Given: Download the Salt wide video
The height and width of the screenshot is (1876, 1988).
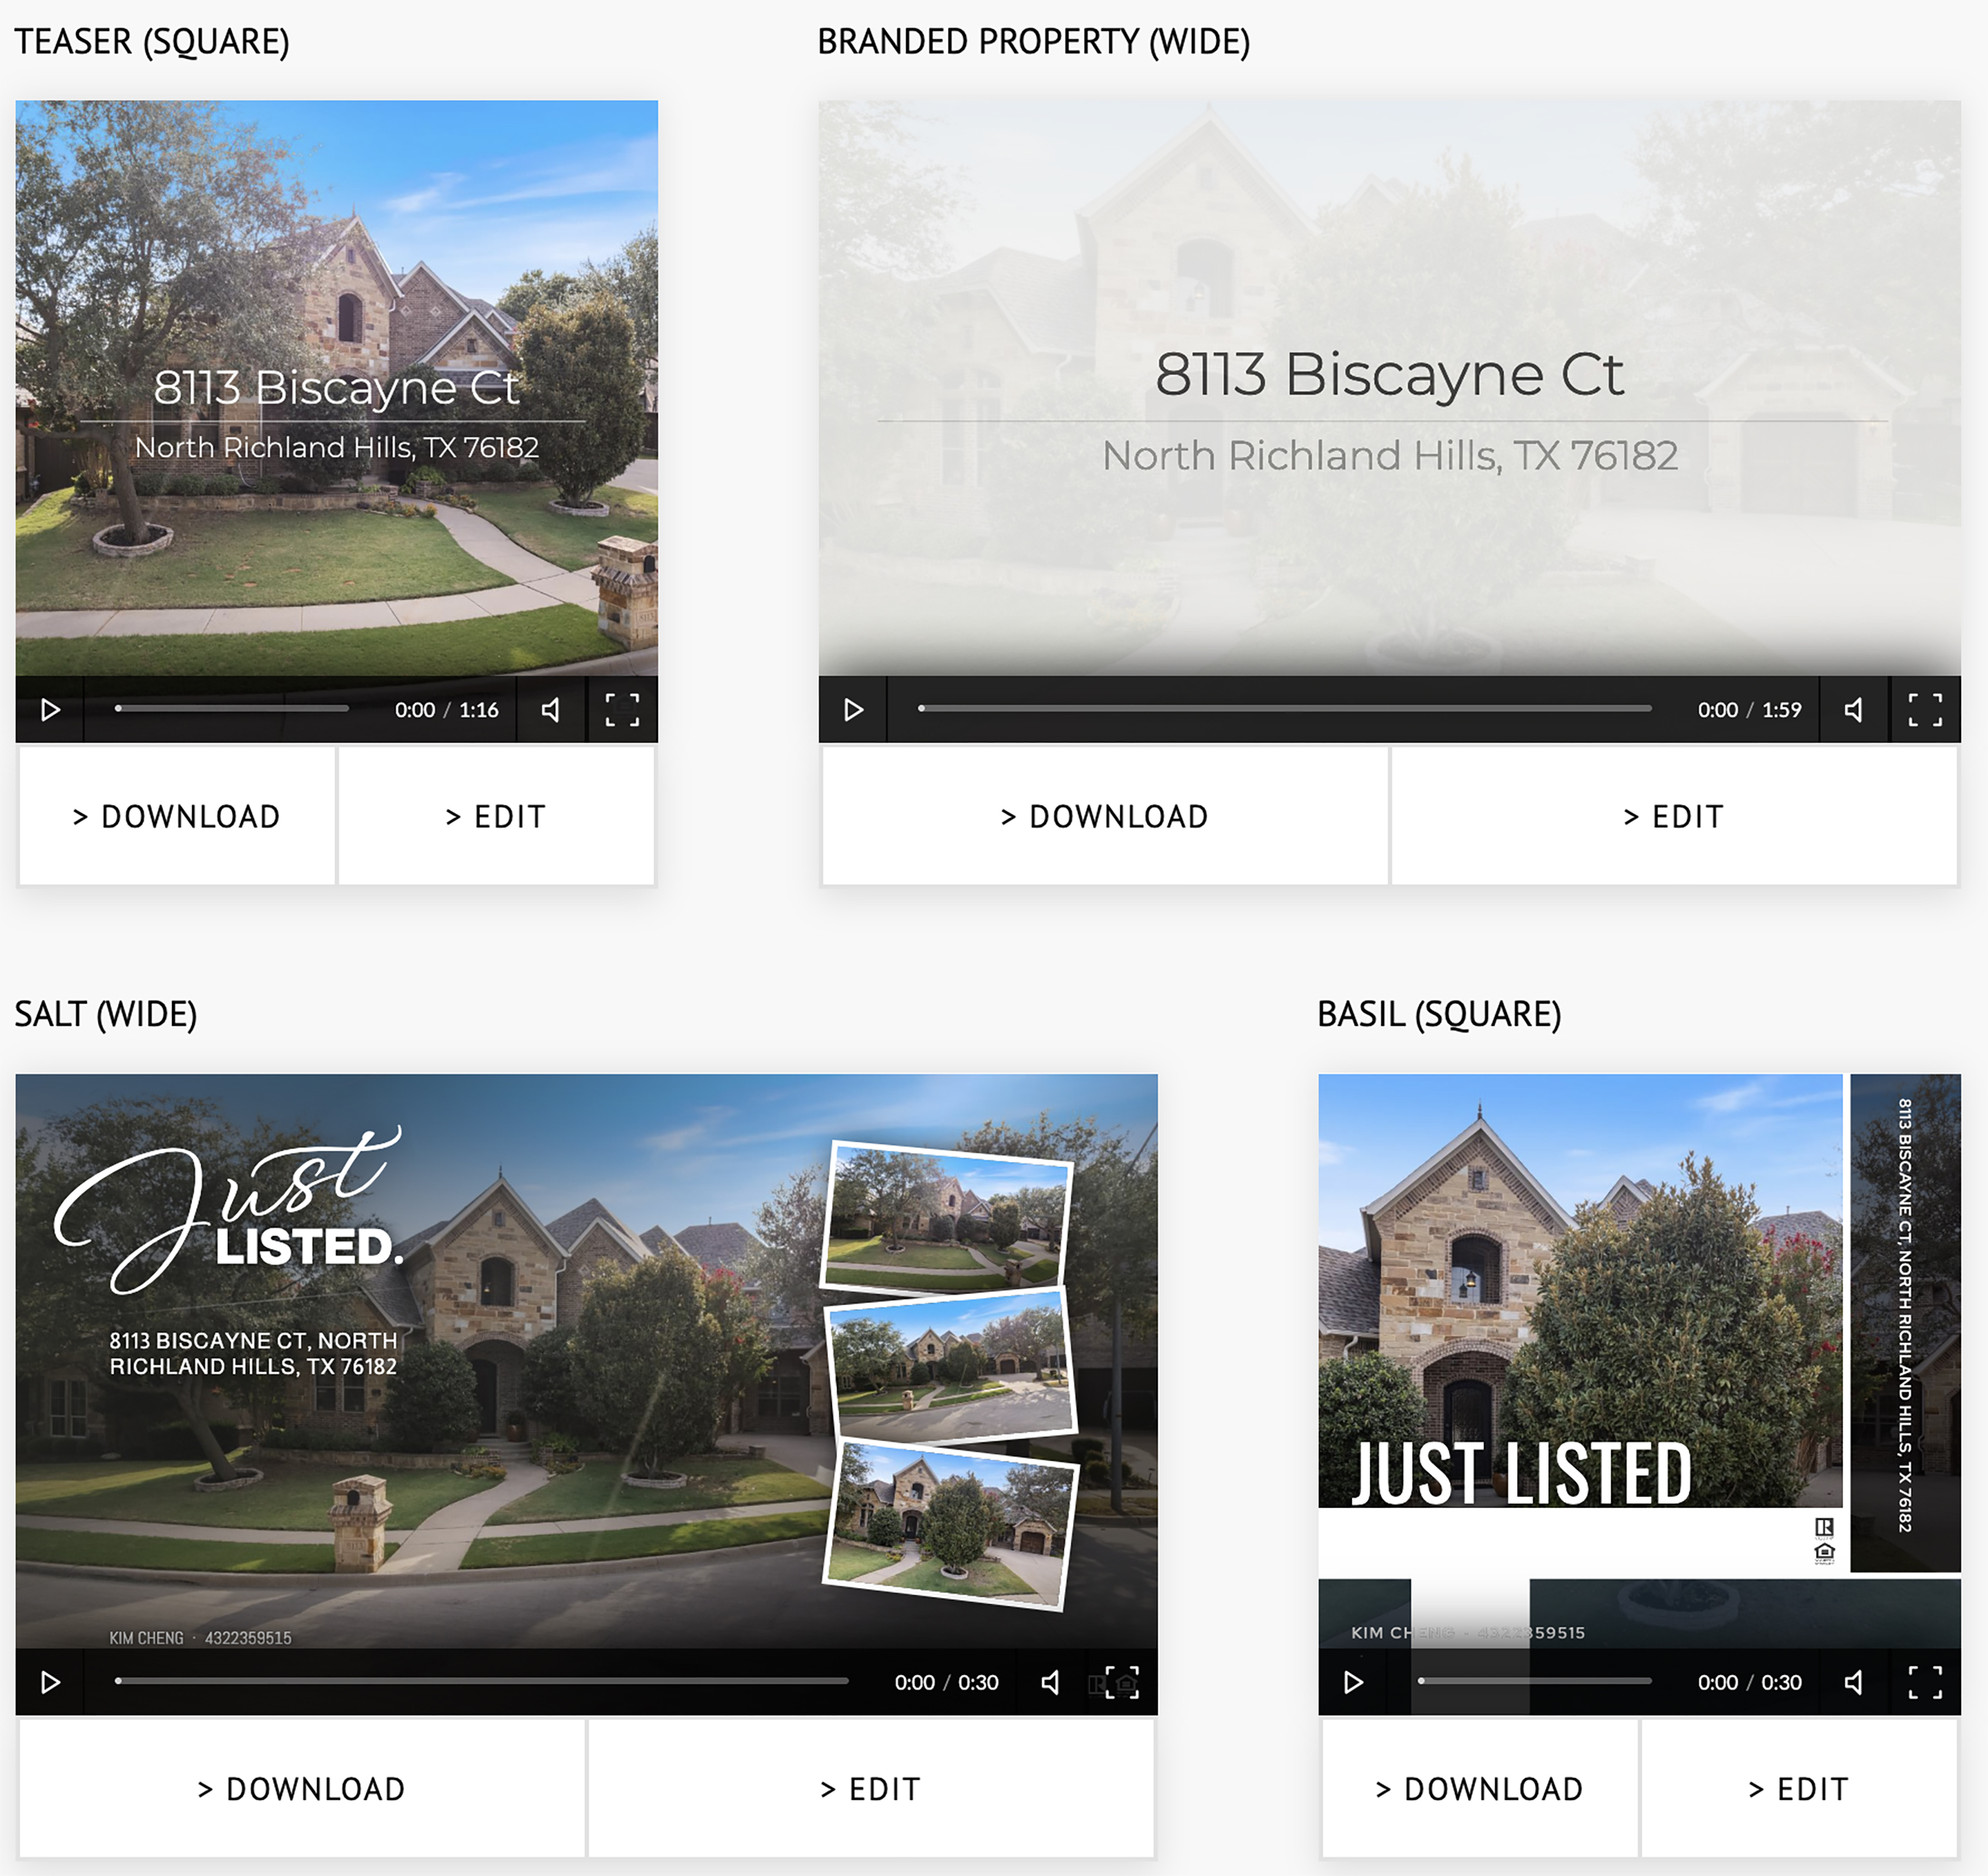Looking at the screenshot, I should [301, 1788].
